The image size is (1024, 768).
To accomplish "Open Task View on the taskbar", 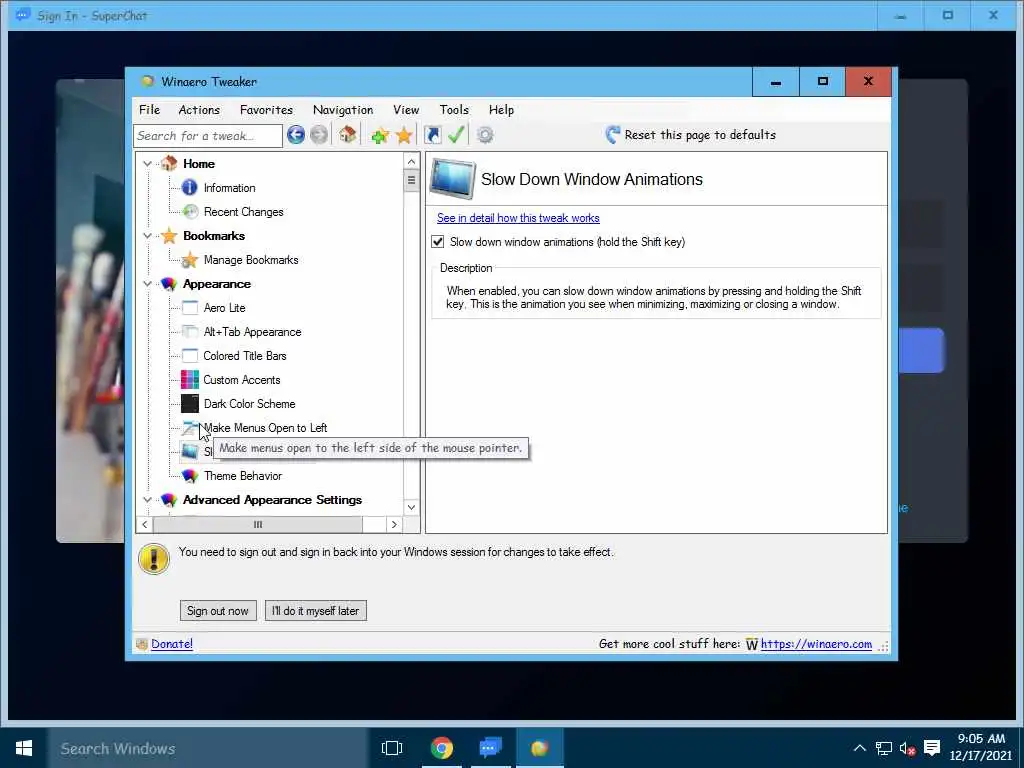I will [x=392, y=748].
